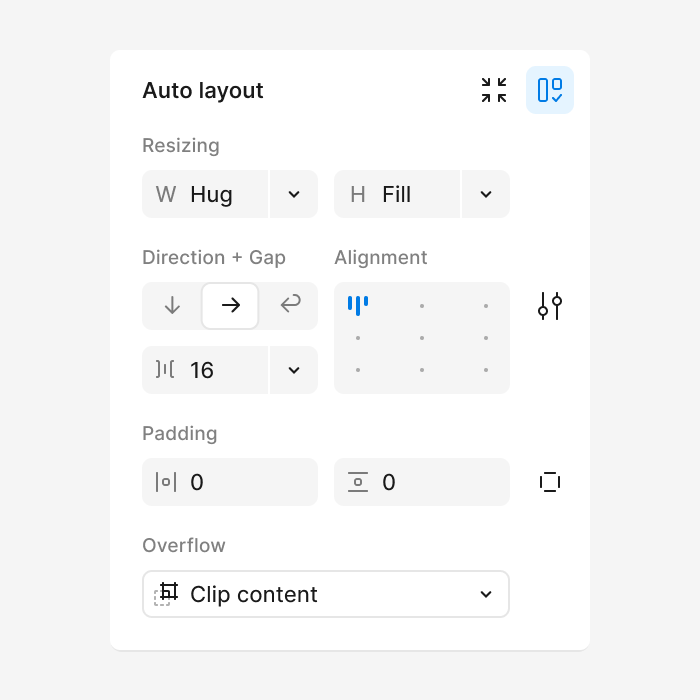Screen dimensions: 700x700
Task: Click the height field showing Fill
Action: 397,194
